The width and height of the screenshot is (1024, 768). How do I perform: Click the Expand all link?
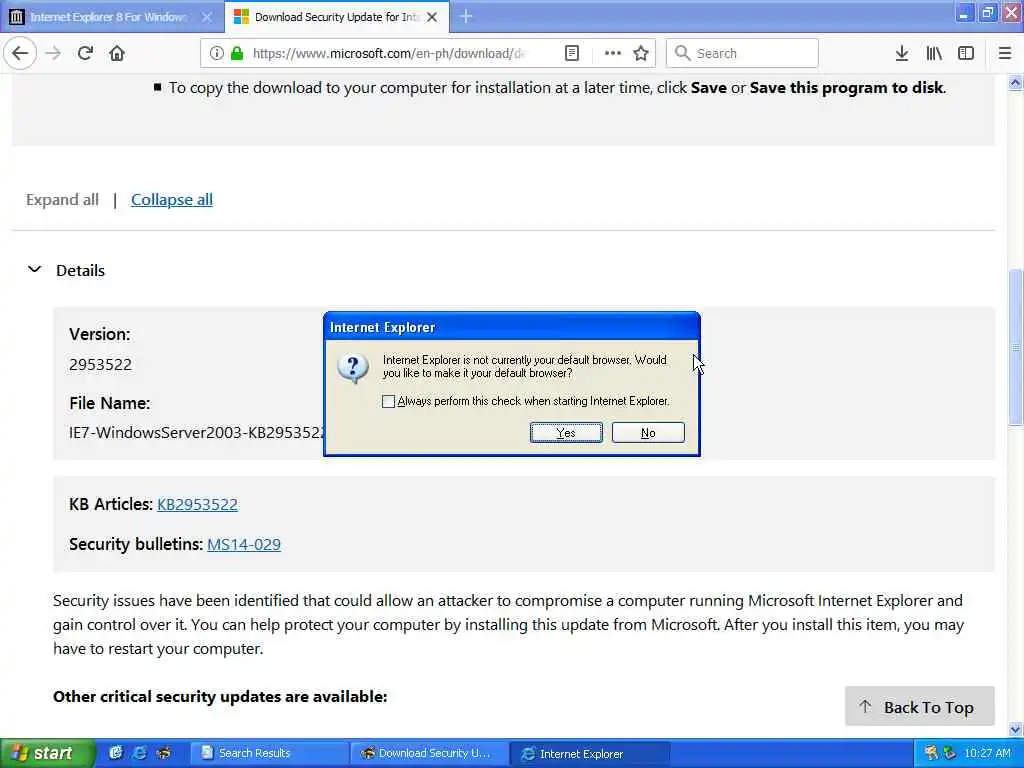point(62,200)
